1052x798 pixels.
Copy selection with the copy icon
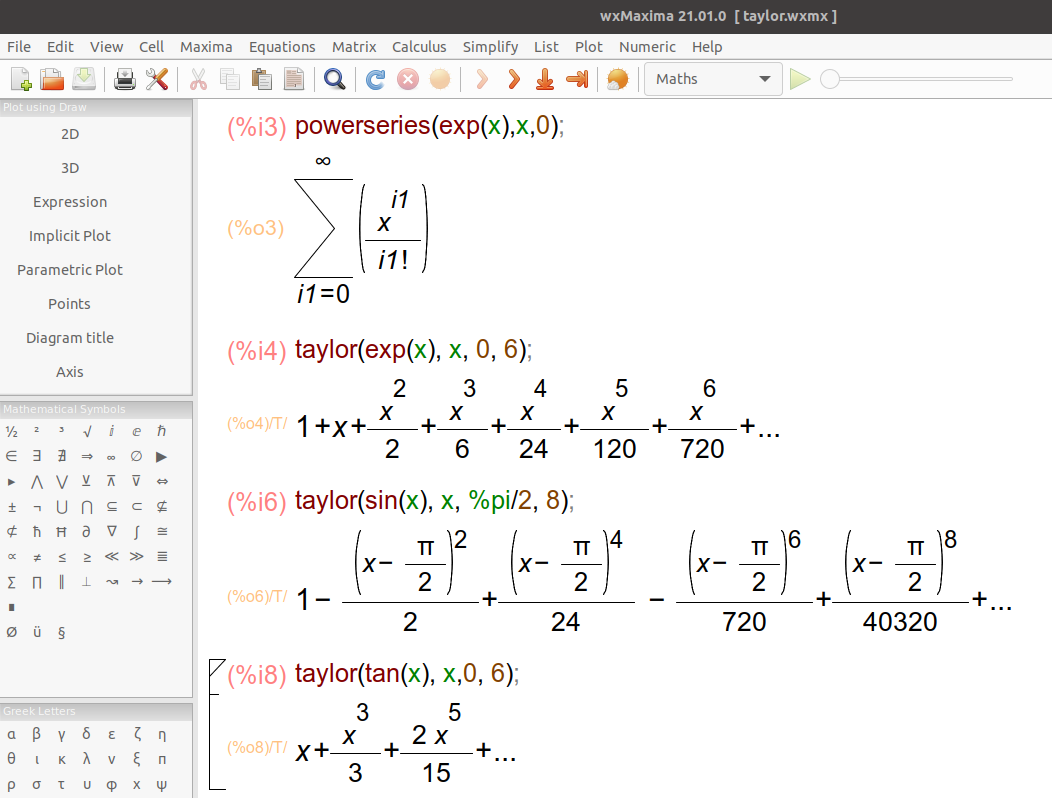pos(229,79)
